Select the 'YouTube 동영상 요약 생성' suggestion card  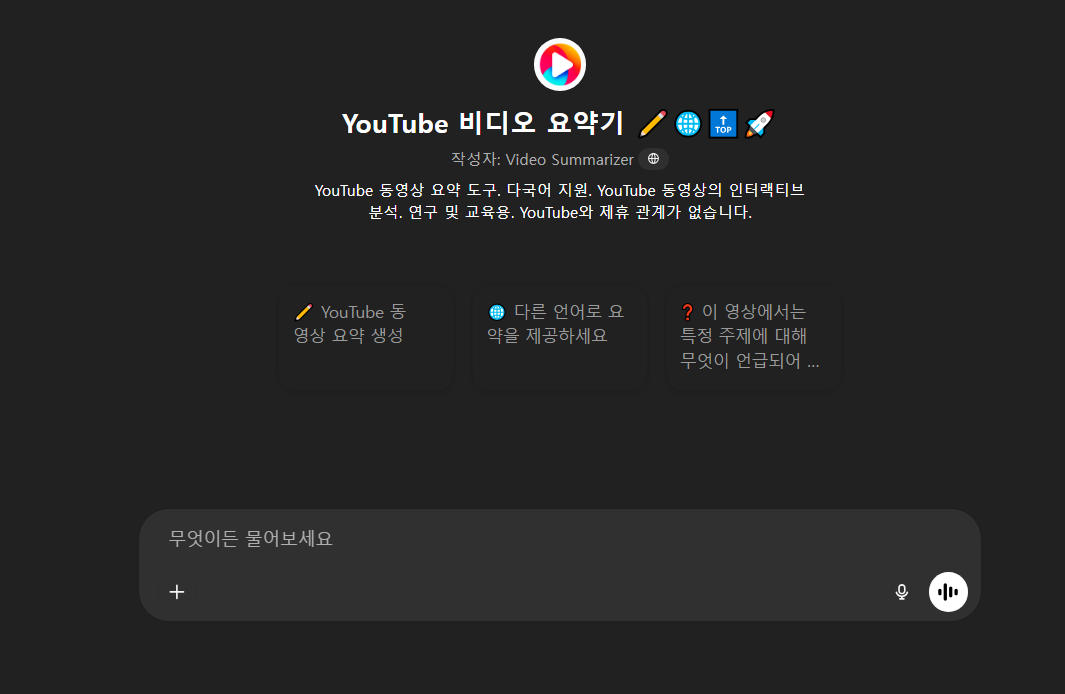366,337
